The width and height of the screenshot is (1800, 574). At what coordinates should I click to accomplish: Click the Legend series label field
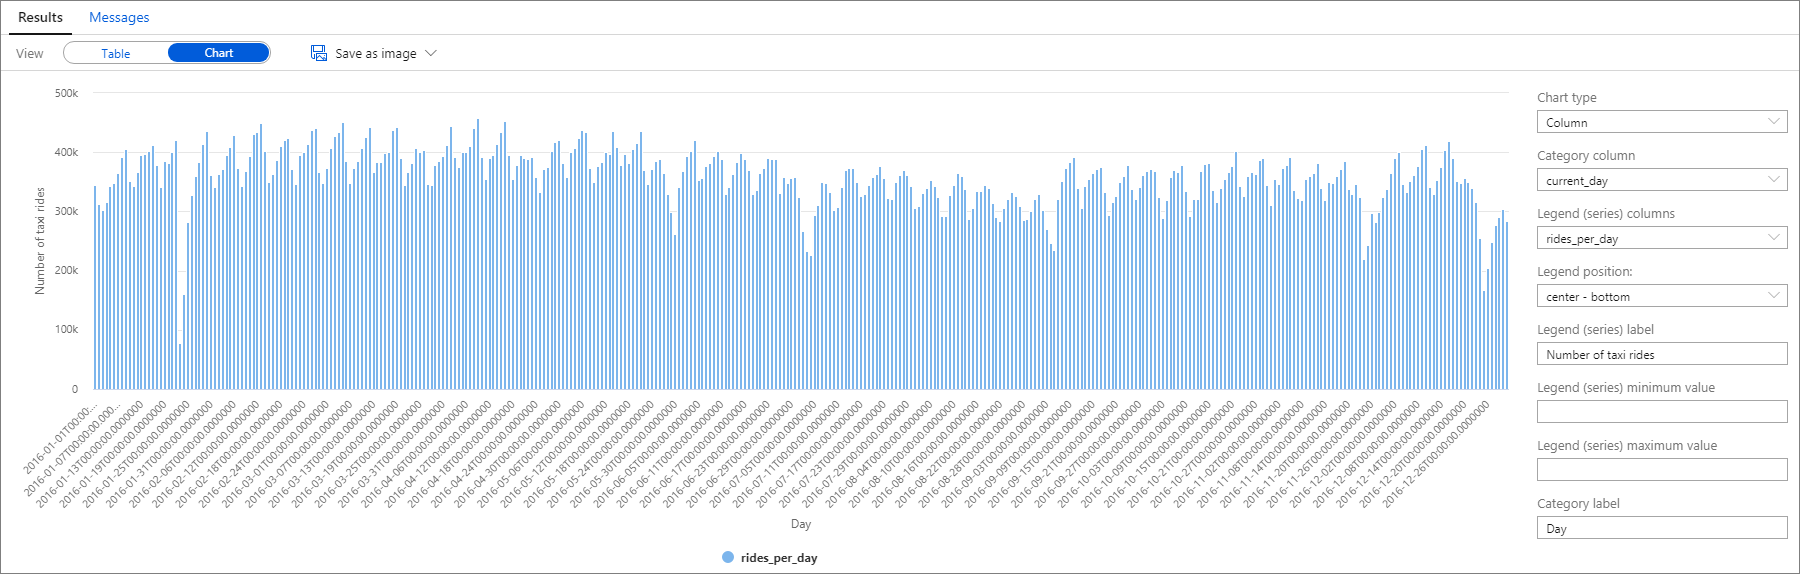click(1660, 354)
